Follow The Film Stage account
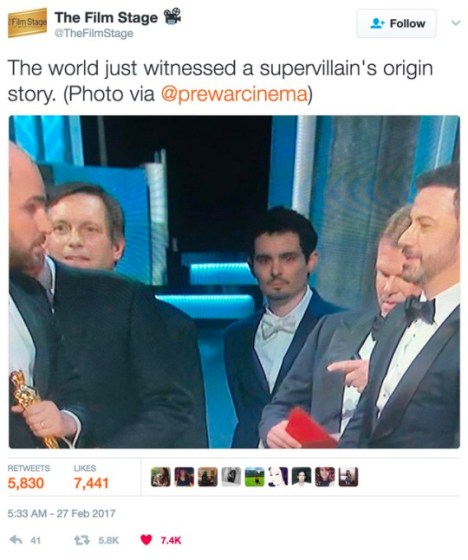The width and height of the screenshot is (468, 560). pos(396,23)
